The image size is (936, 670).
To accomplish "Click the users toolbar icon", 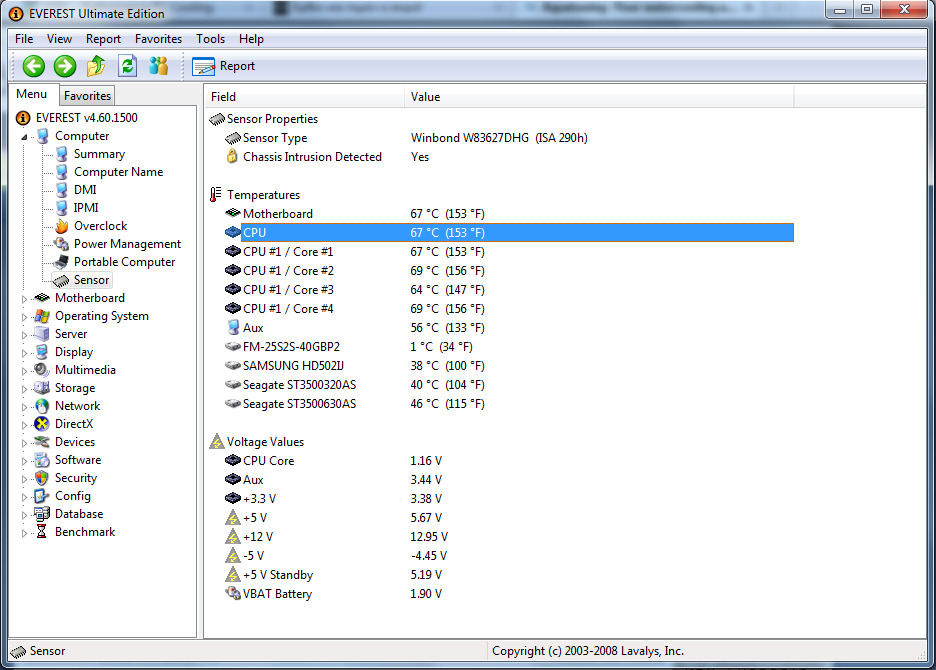I will click(x=158, y=66).
